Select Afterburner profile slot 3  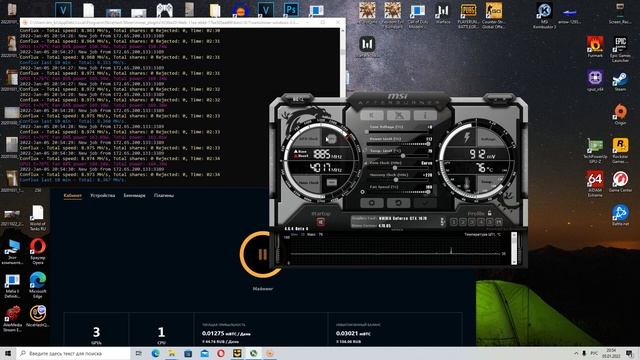point(472,222)
